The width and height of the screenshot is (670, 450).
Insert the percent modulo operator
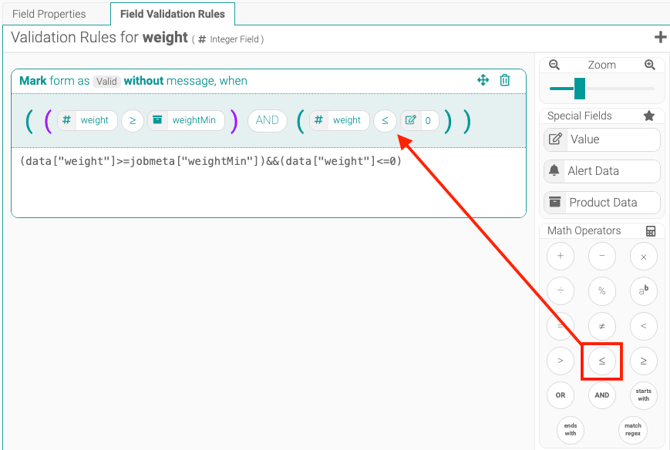click(602, 291)
